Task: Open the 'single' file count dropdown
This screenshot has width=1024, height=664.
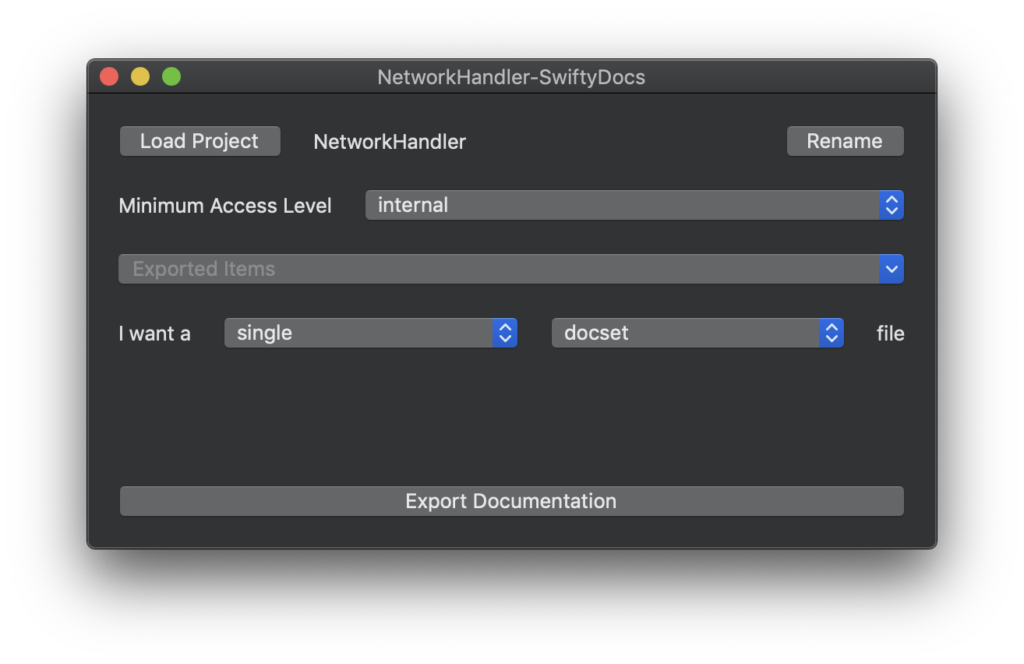Action: pos(371,333)
